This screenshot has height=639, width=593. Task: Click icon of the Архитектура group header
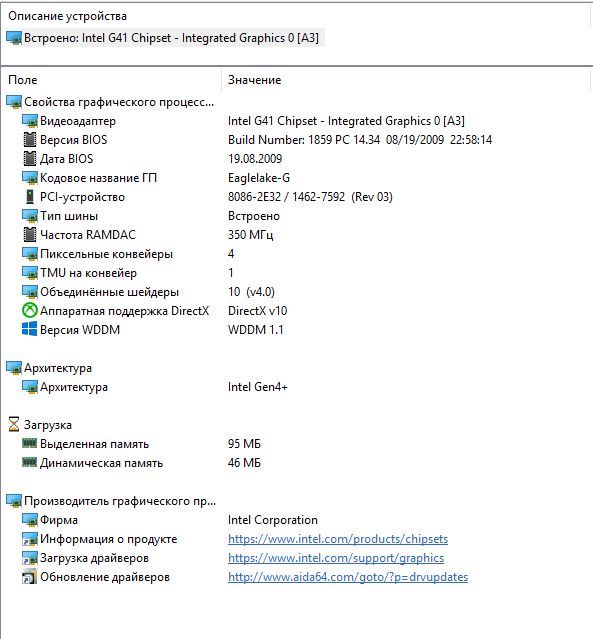tap(14, 368)
